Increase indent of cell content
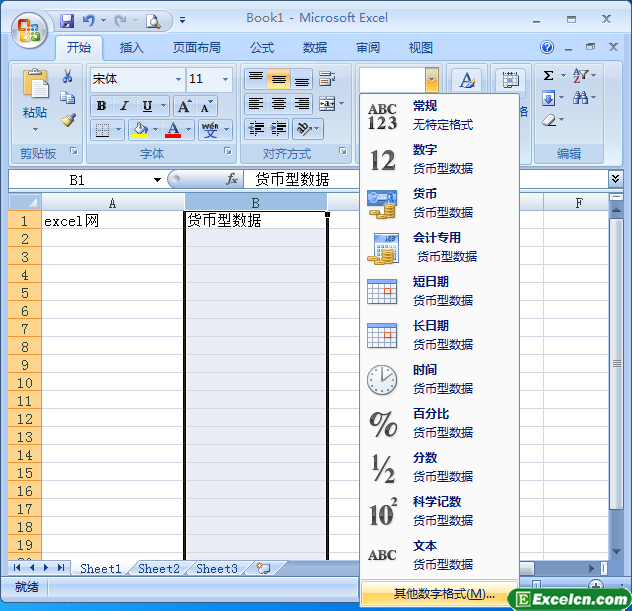This screenshot has width=632, height=611. (x=279, y=129)
